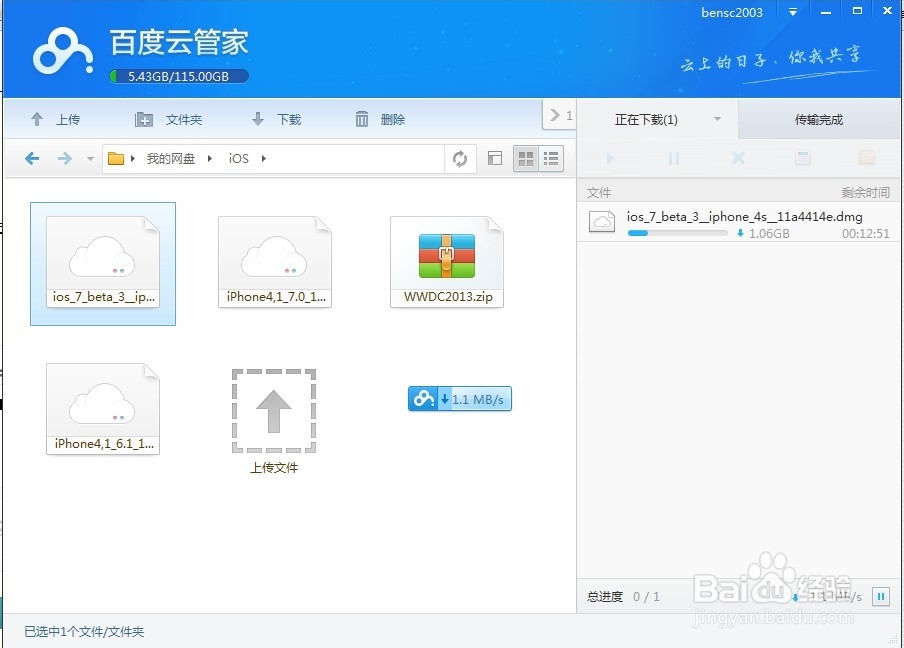This screenshot has width=904, height=648.
Task: Open the 正在下载 tab dropdown arrow
Action: [716, 119]
